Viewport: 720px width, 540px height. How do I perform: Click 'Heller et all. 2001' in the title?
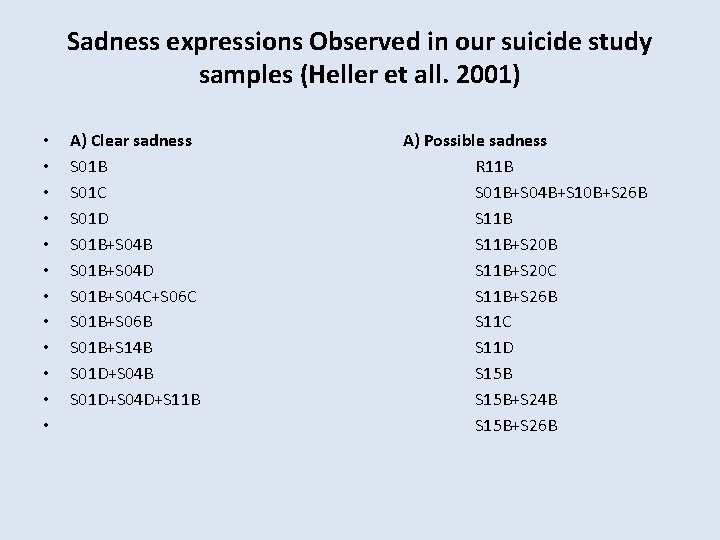click(410, 75)
